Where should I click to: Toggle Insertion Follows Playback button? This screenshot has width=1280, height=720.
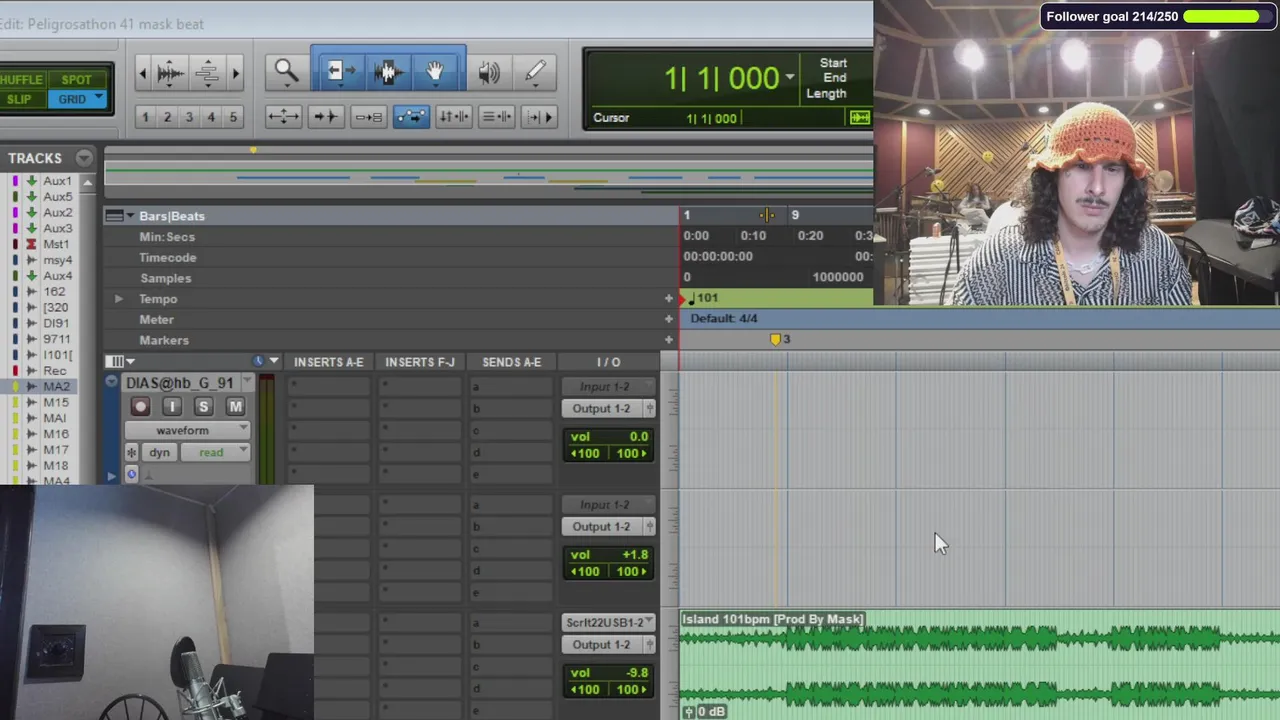(540, 117)
